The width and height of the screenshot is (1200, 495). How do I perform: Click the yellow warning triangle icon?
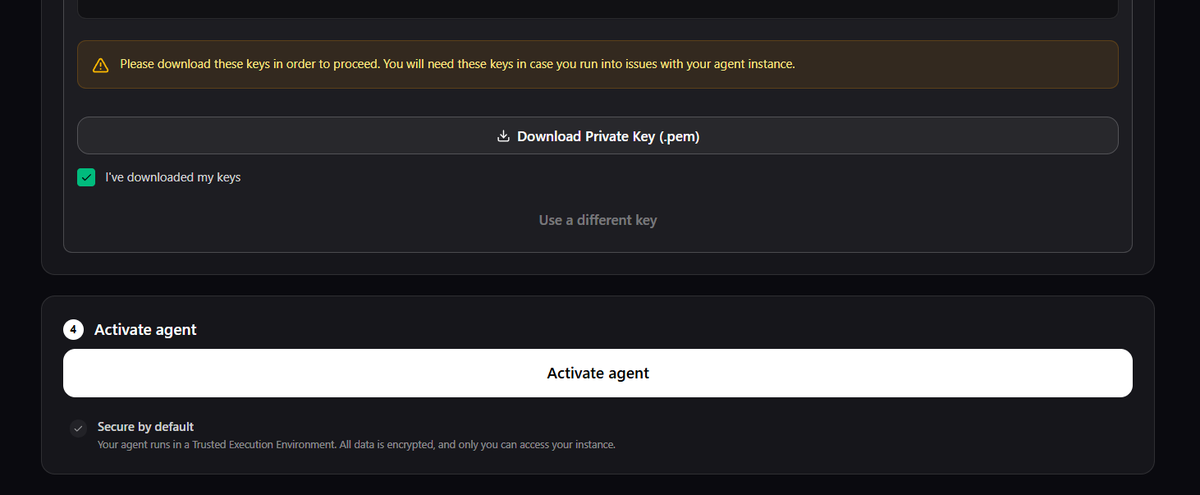pyautogui.click(x=100, y=65)
